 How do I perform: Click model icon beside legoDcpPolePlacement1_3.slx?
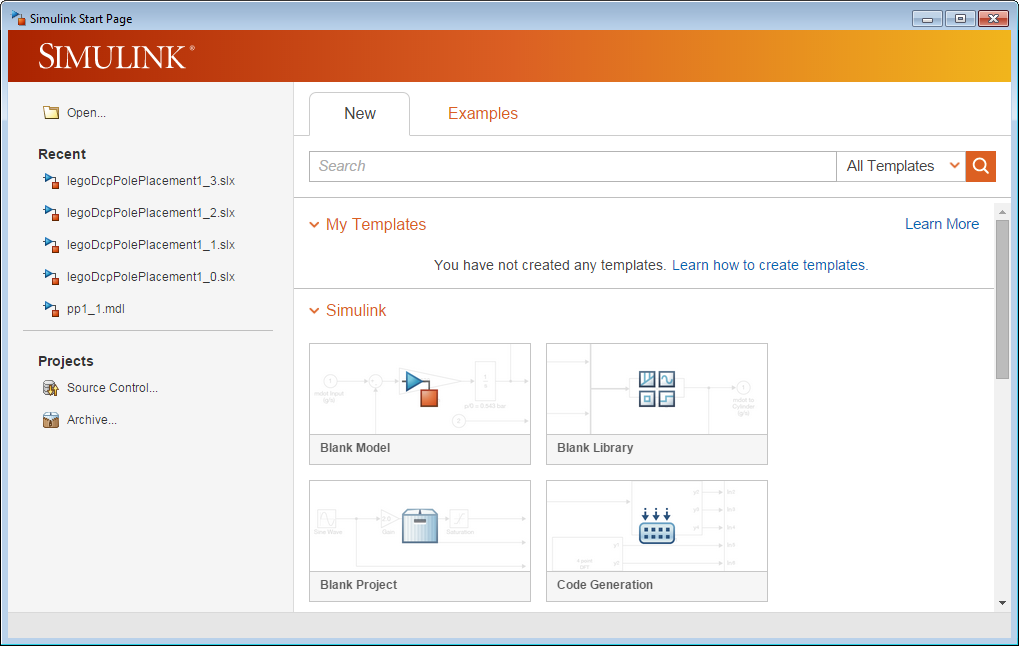(x=51, y=181)
